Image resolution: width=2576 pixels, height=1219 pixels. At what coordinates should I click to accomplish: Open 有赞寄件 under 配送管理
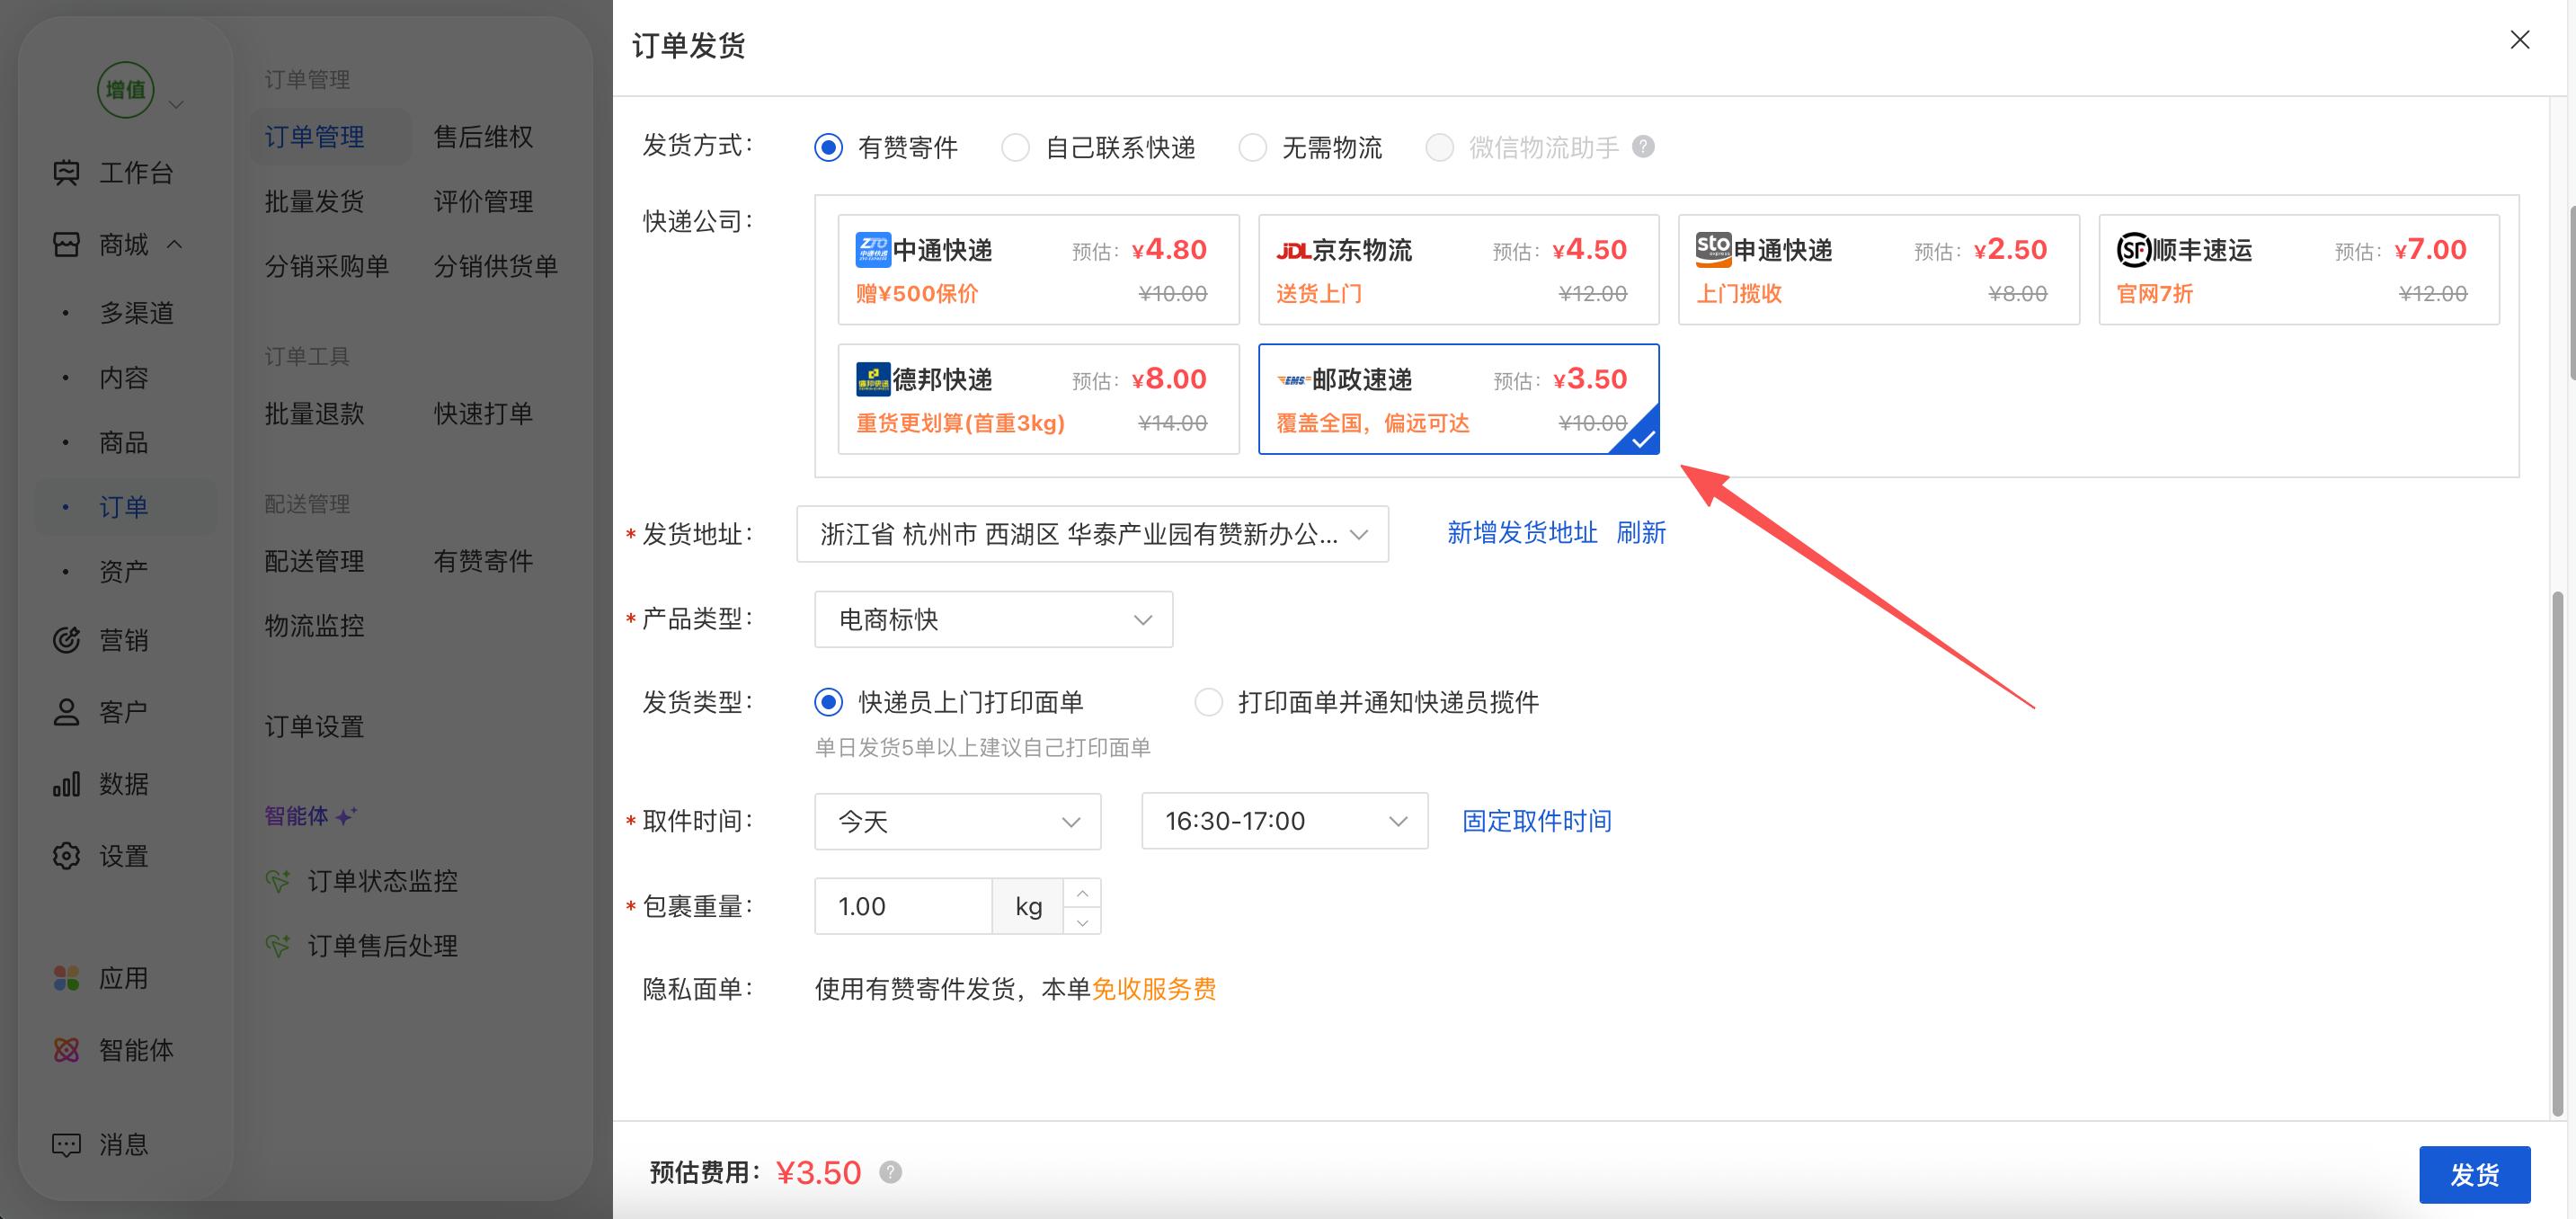click(483, 561)
